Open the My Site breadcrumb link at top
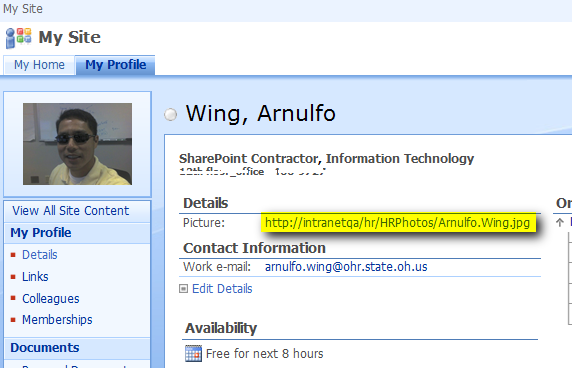This screenshot has height=368, width=572. 23,8
